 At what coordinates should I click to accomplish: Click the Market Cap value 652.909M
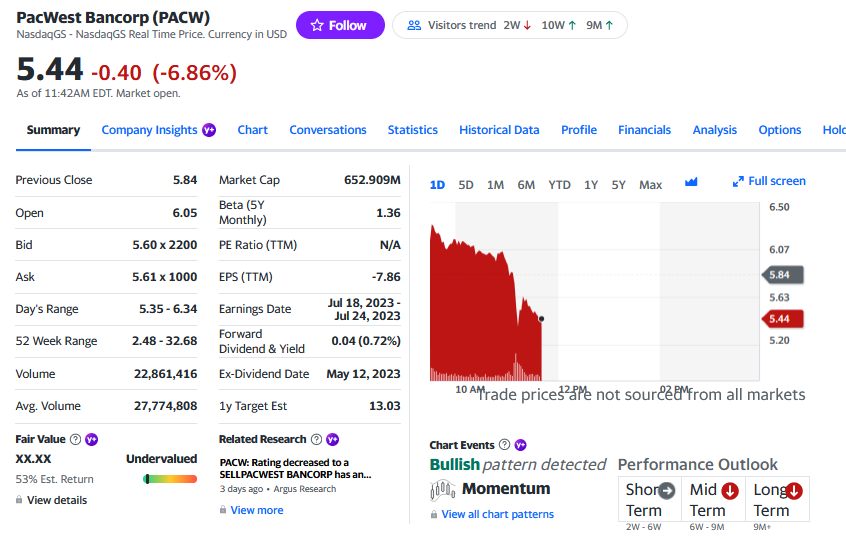click(x=372, y=180)
